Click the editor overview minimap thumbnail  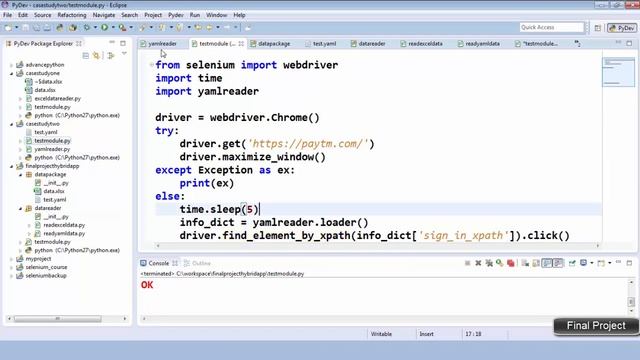coord(618,72)
